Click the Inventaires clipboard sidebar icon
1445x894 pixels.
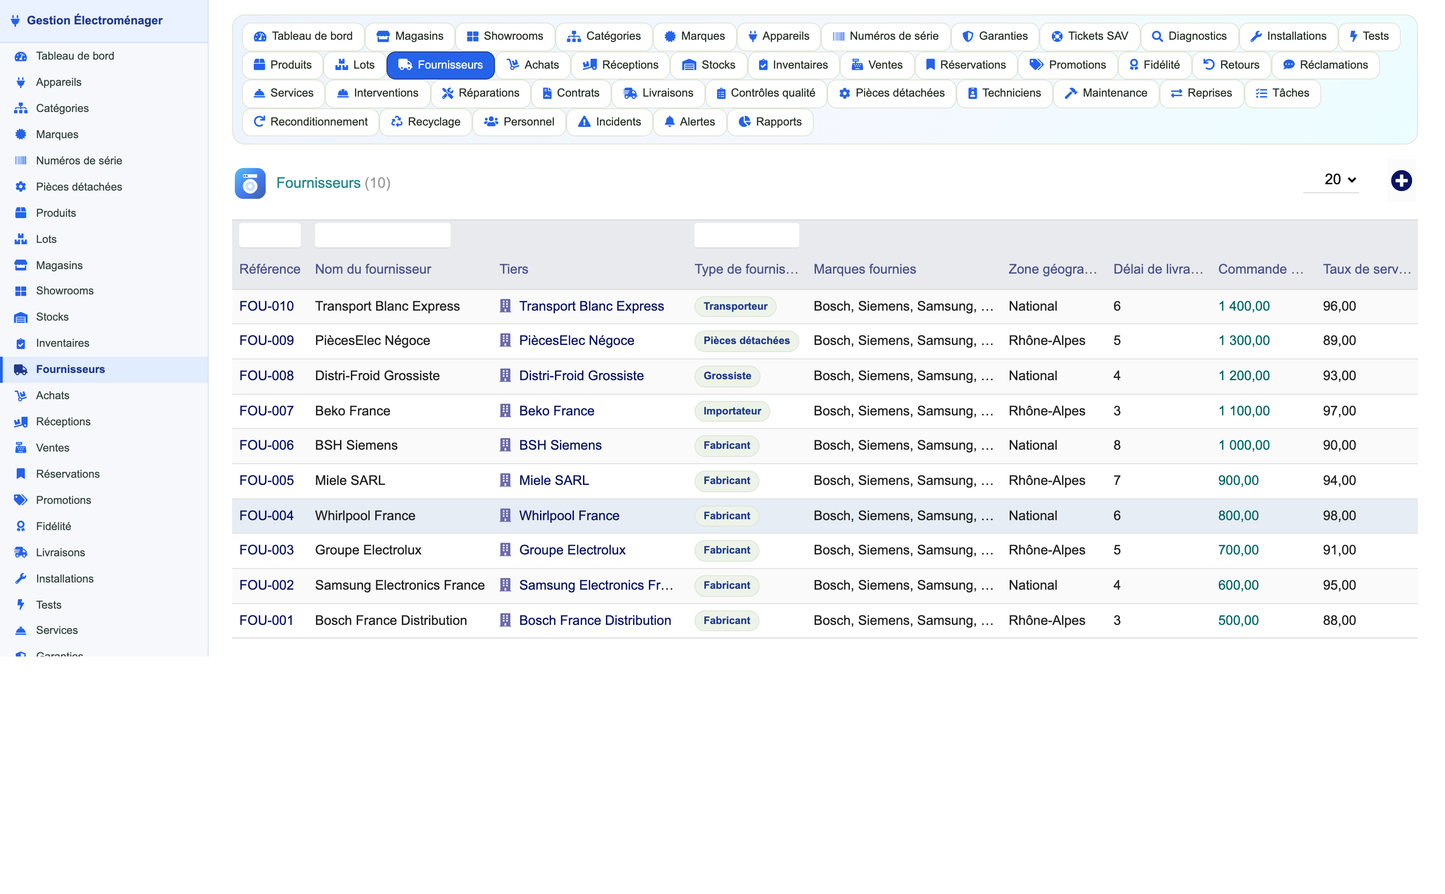[20, 343]
